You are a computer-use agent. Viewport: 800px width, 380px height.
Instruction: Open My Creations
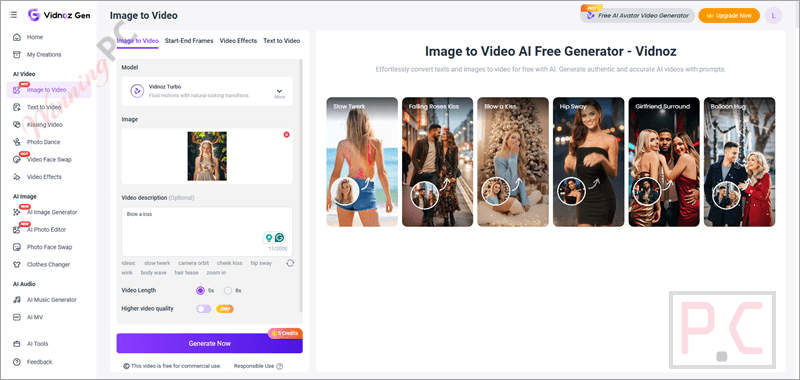43,55
